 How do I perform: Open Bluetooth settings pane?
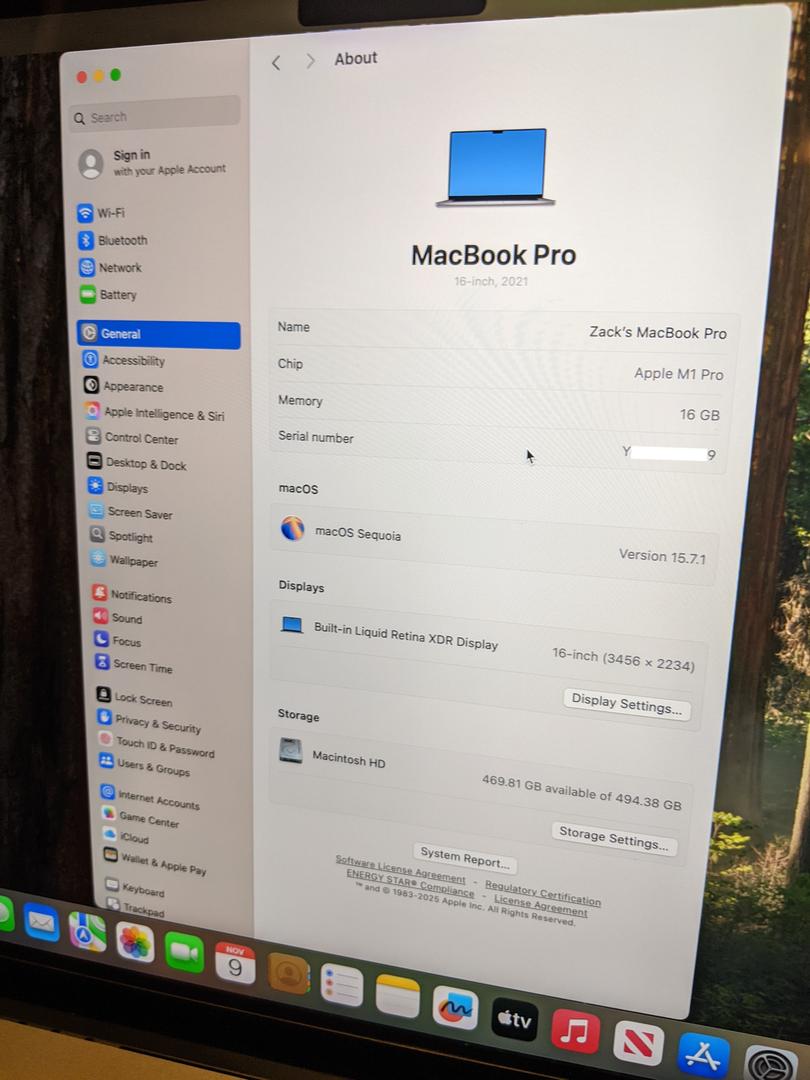(113, 240)
